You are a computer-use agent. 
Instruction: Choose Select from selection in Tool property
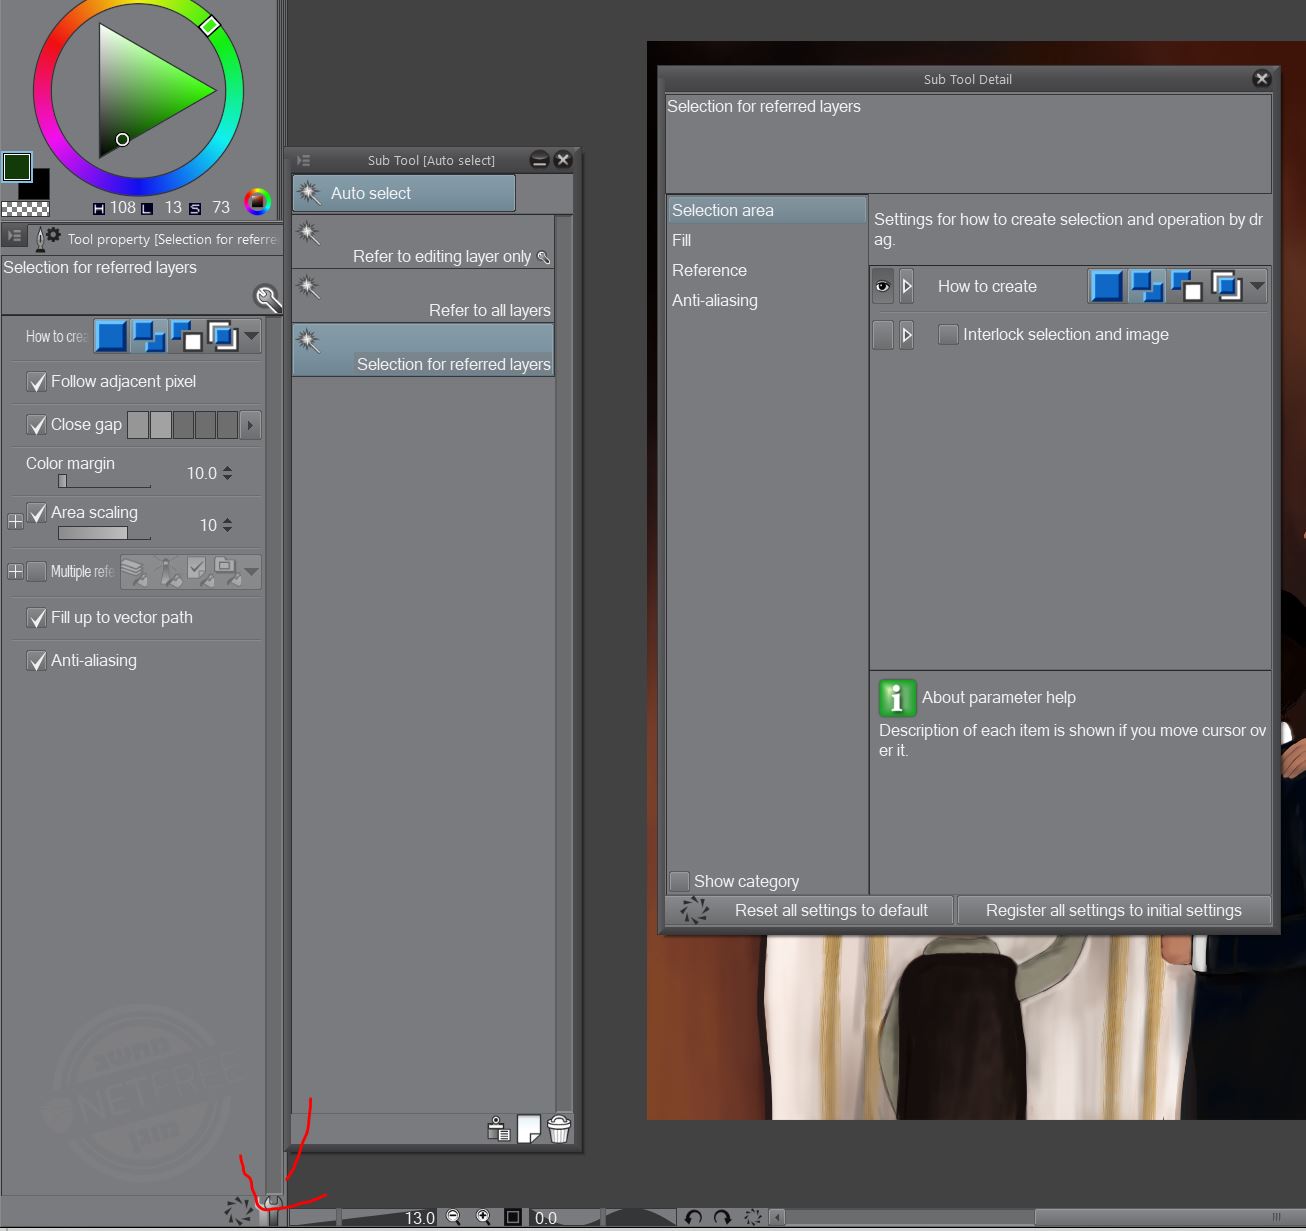(x=222, y=336)
